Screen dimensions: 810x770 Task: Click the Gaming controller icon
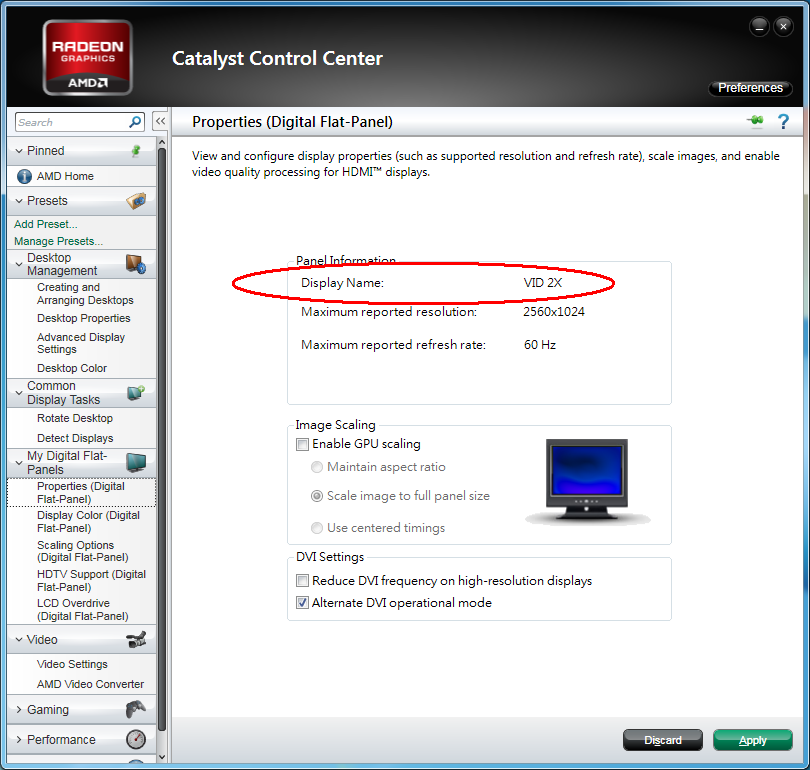(x=136, y=709)
